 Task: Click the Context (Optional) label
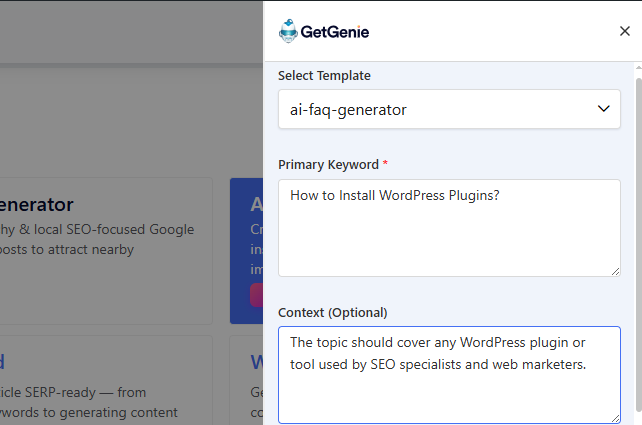pos(332,312)
